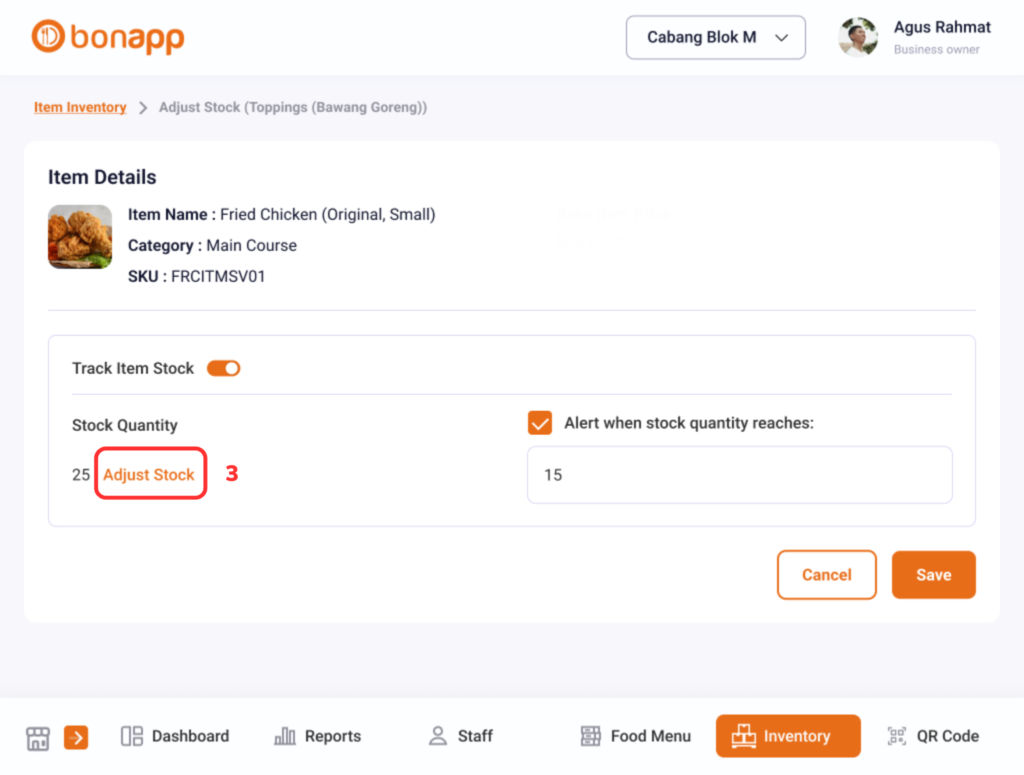The width and height of the screenshot is (1024, 775).
Task: Click the bonapp logo icon
Action: [47, 37]
